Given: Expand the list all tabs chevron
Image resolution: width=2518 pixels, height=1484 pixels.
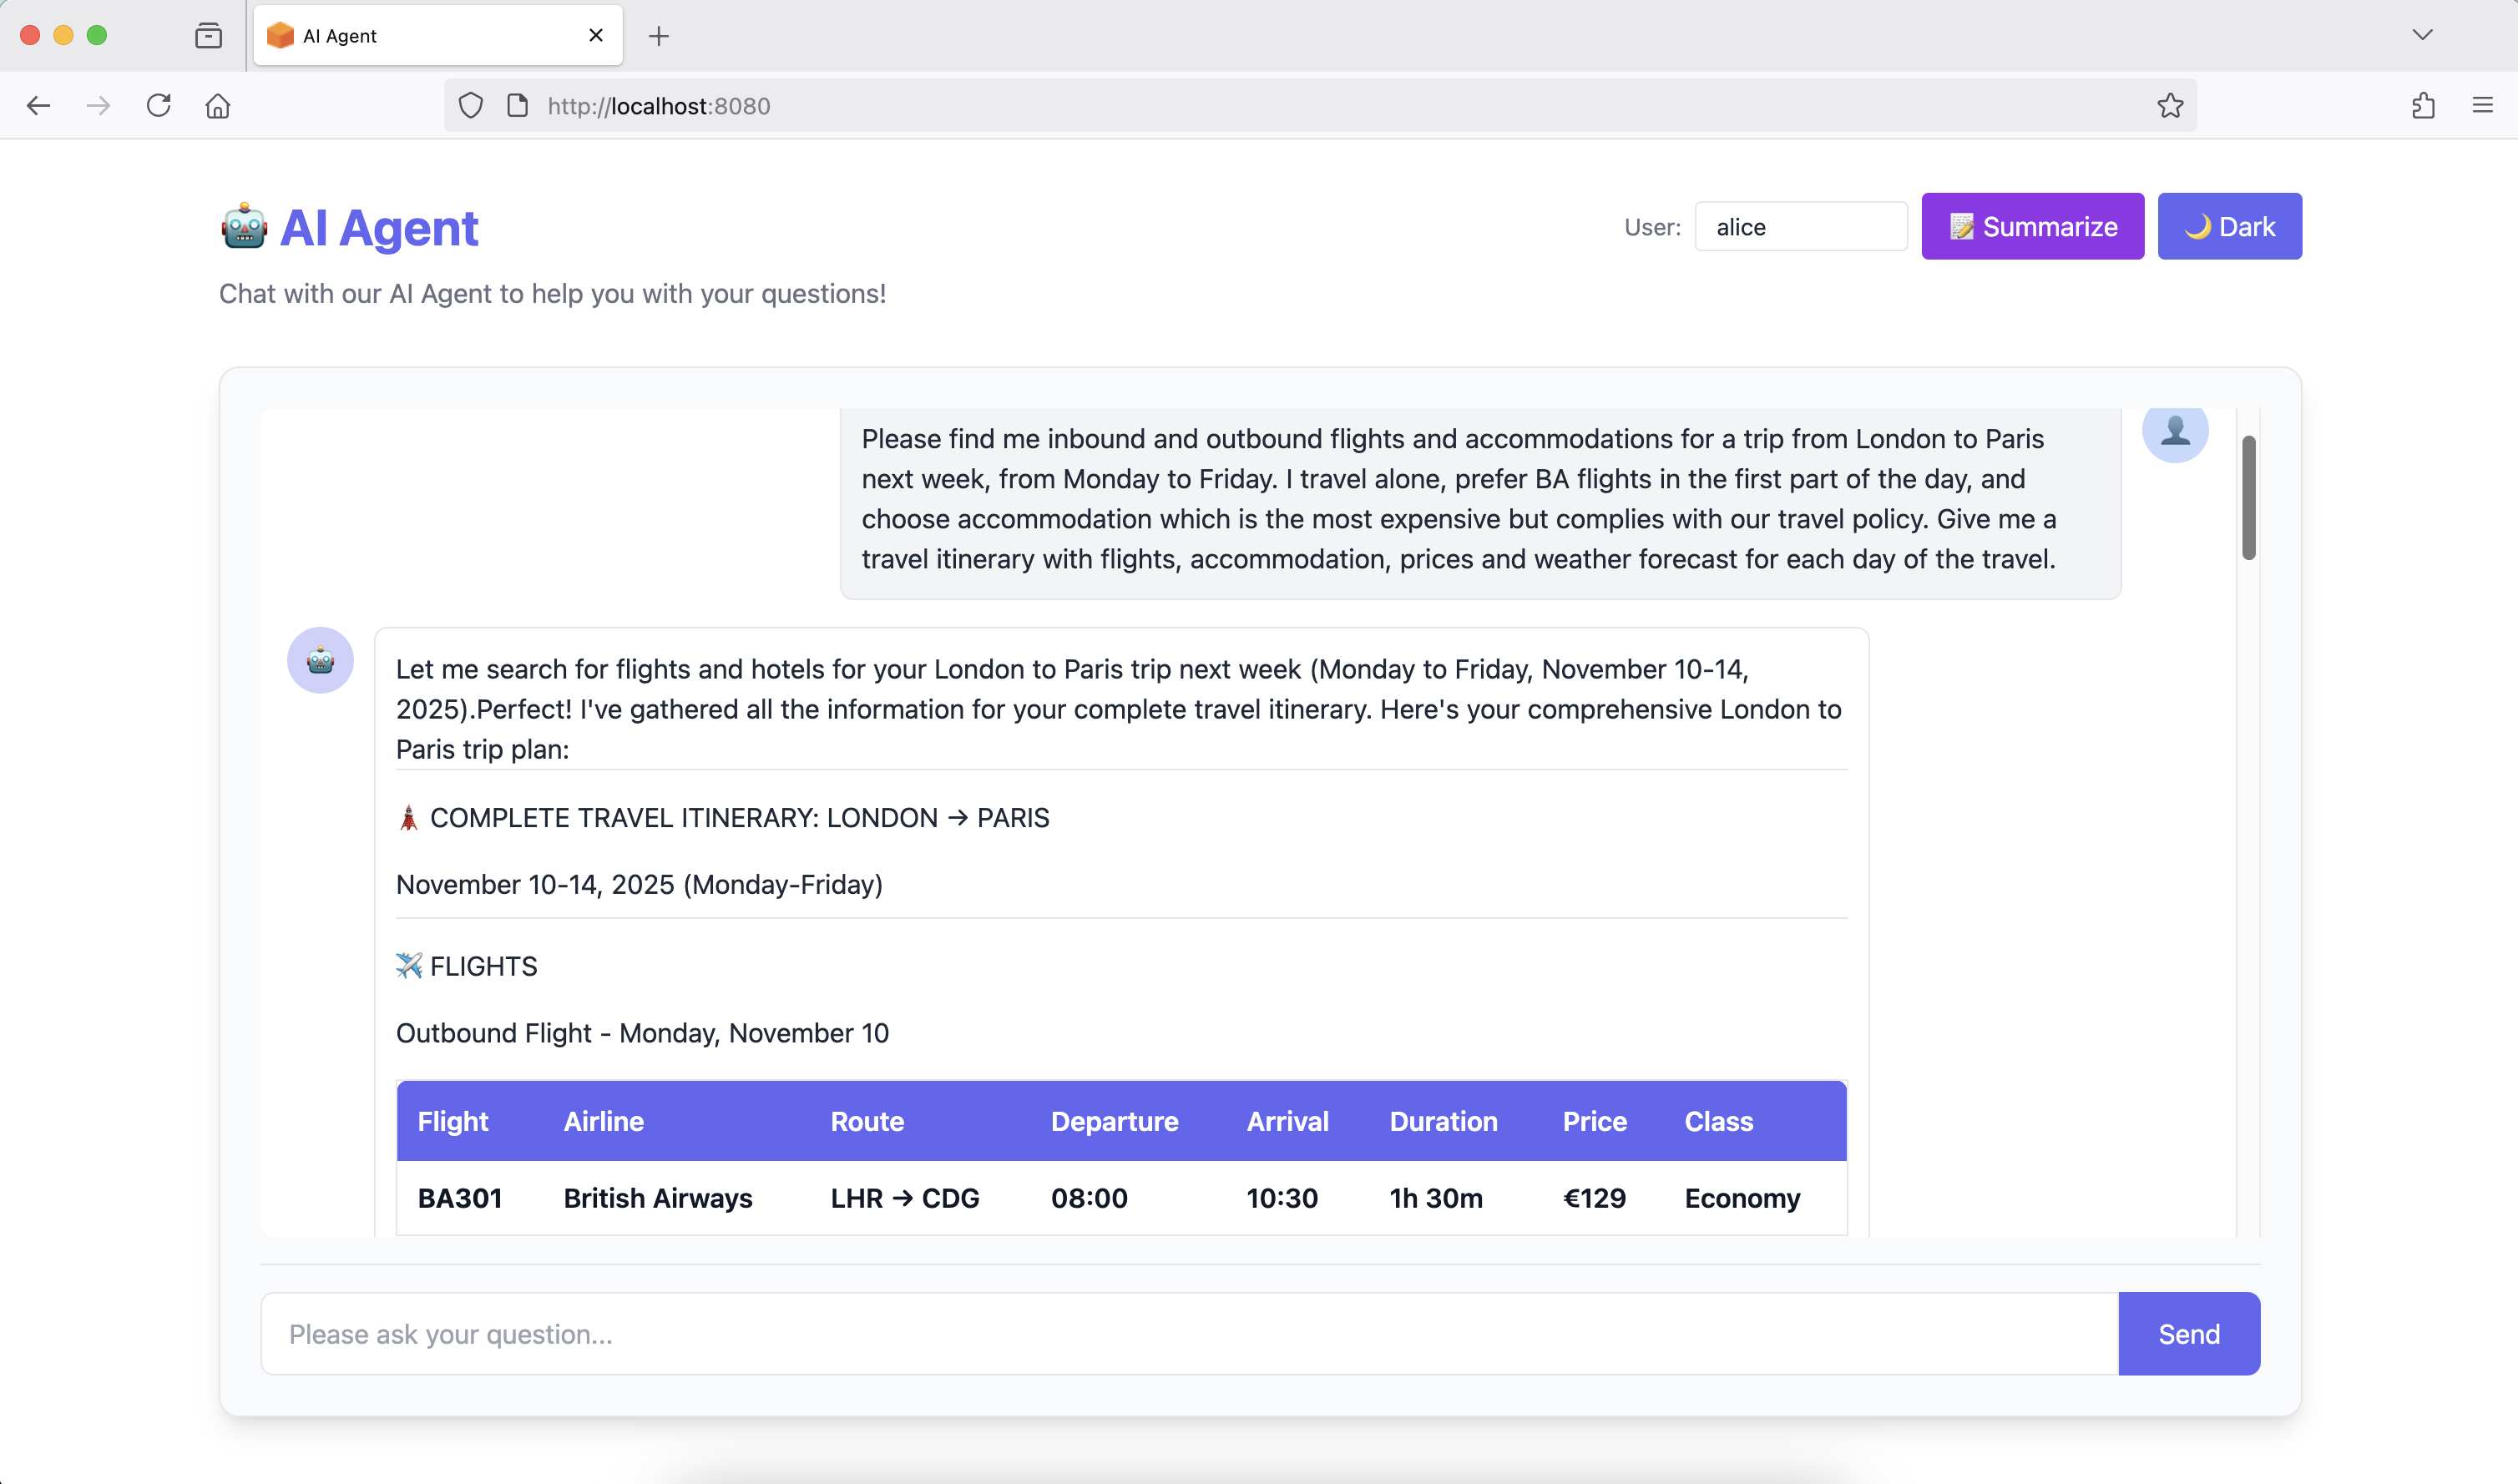Looking at the screenshot, I should coord(2421,35).
